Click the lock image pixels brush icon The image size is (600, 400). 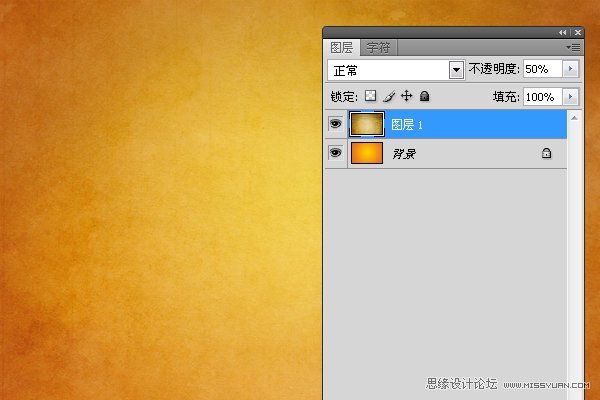pyautogui.click(x=389, y=97)
